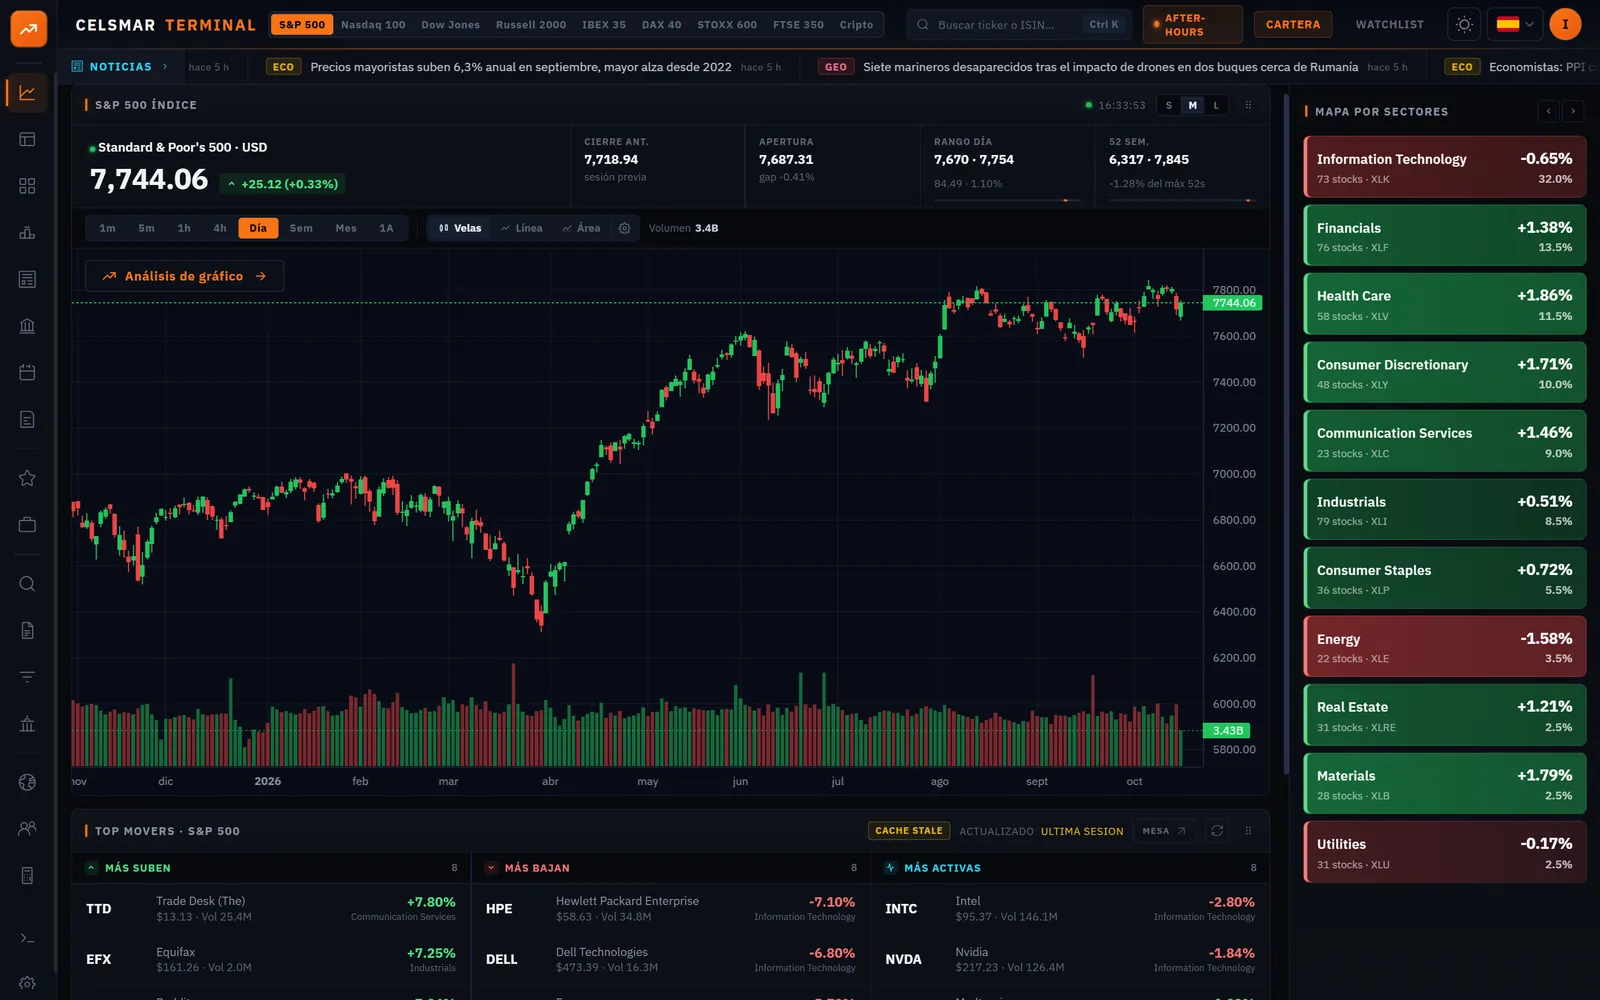The image size is (1600, 1000).
Task: Collapse the Más Suben list
Action: (x=91, y=868)
